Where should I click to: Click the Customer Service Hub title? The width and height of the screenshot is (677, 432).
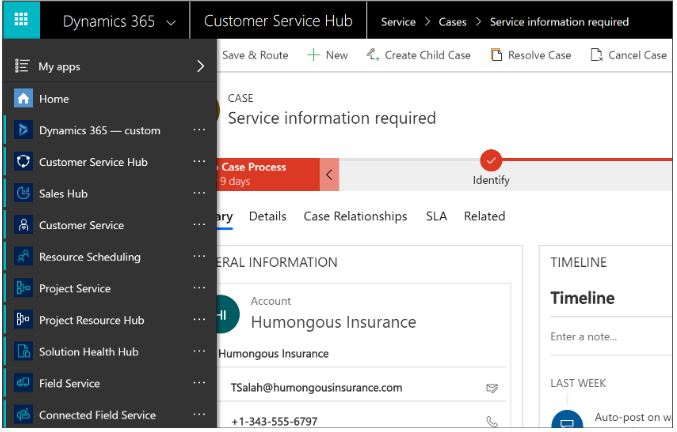pyautogui.click(x=278, y=21)
